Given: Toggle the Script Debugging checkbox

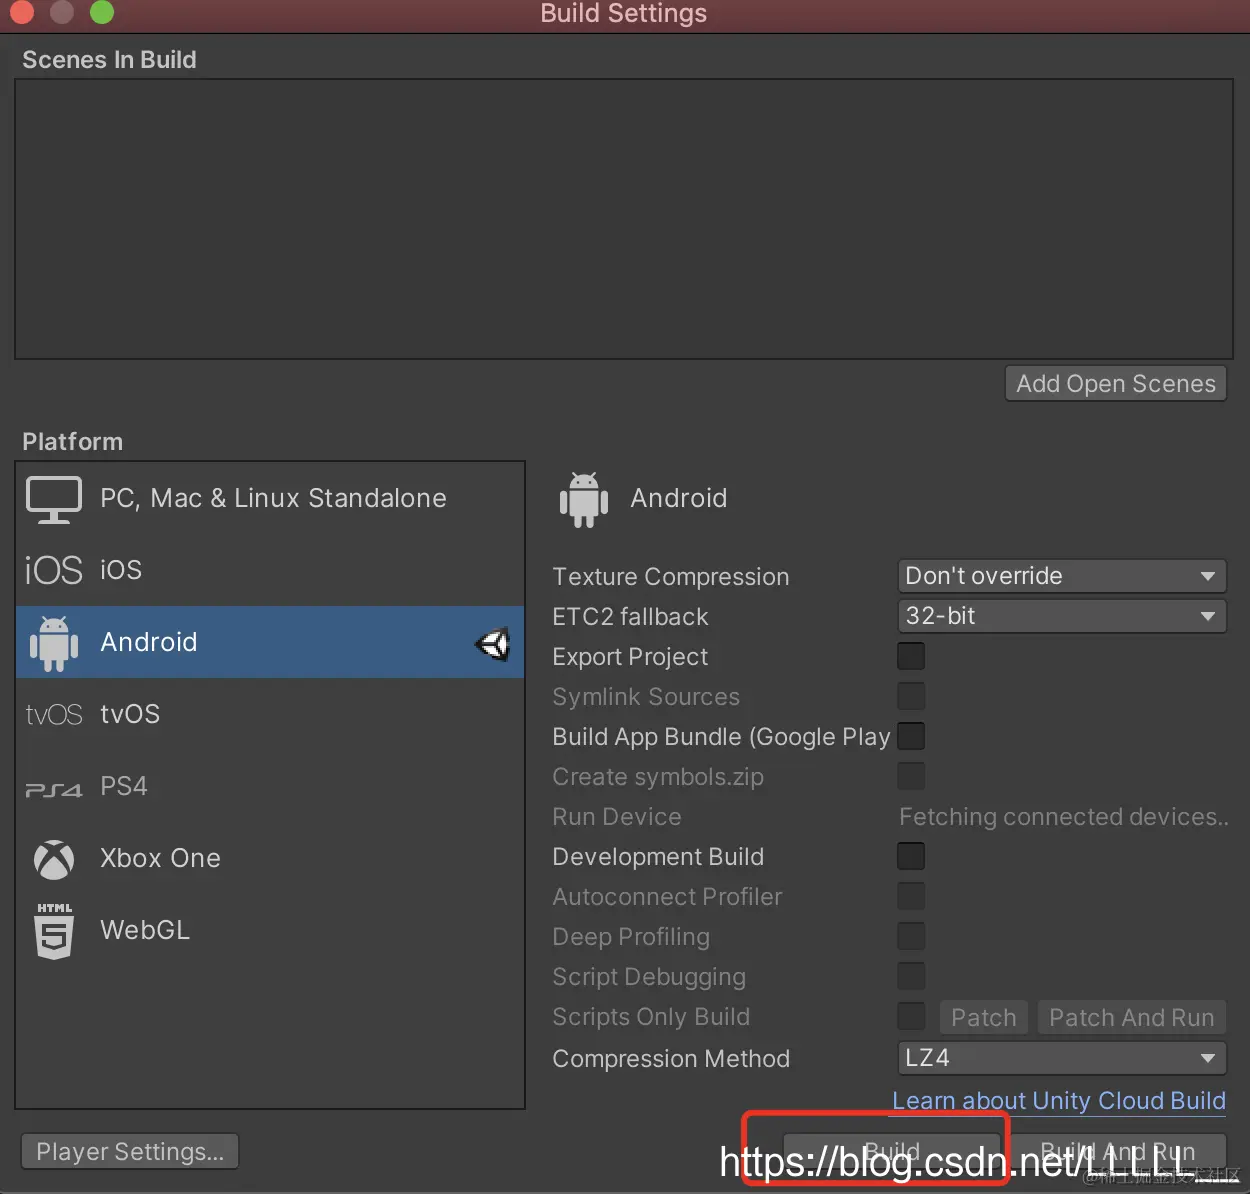Looking at the screenshot, I should [911, 976].
